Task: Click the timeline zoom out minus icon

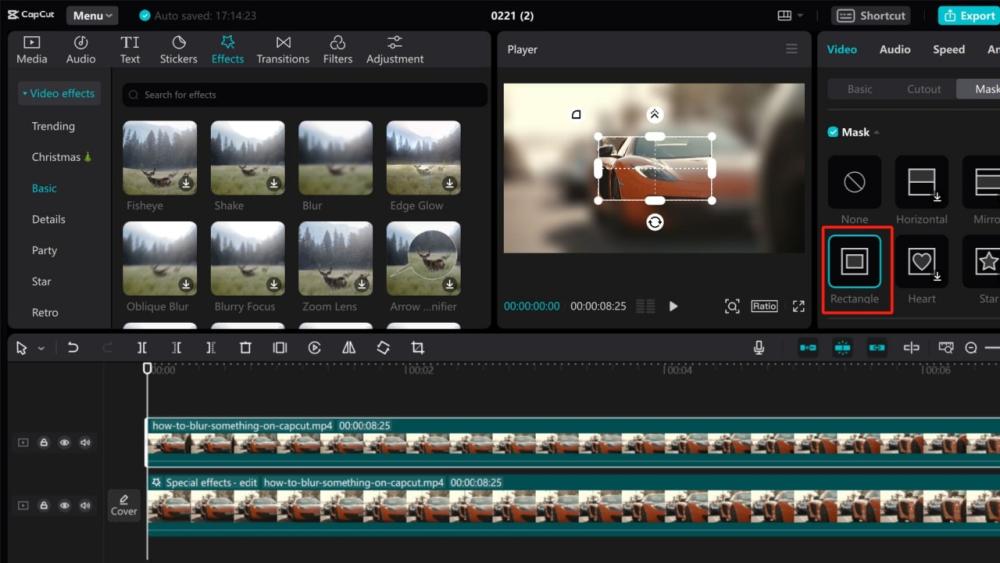Action: click(x=971, y=348)
